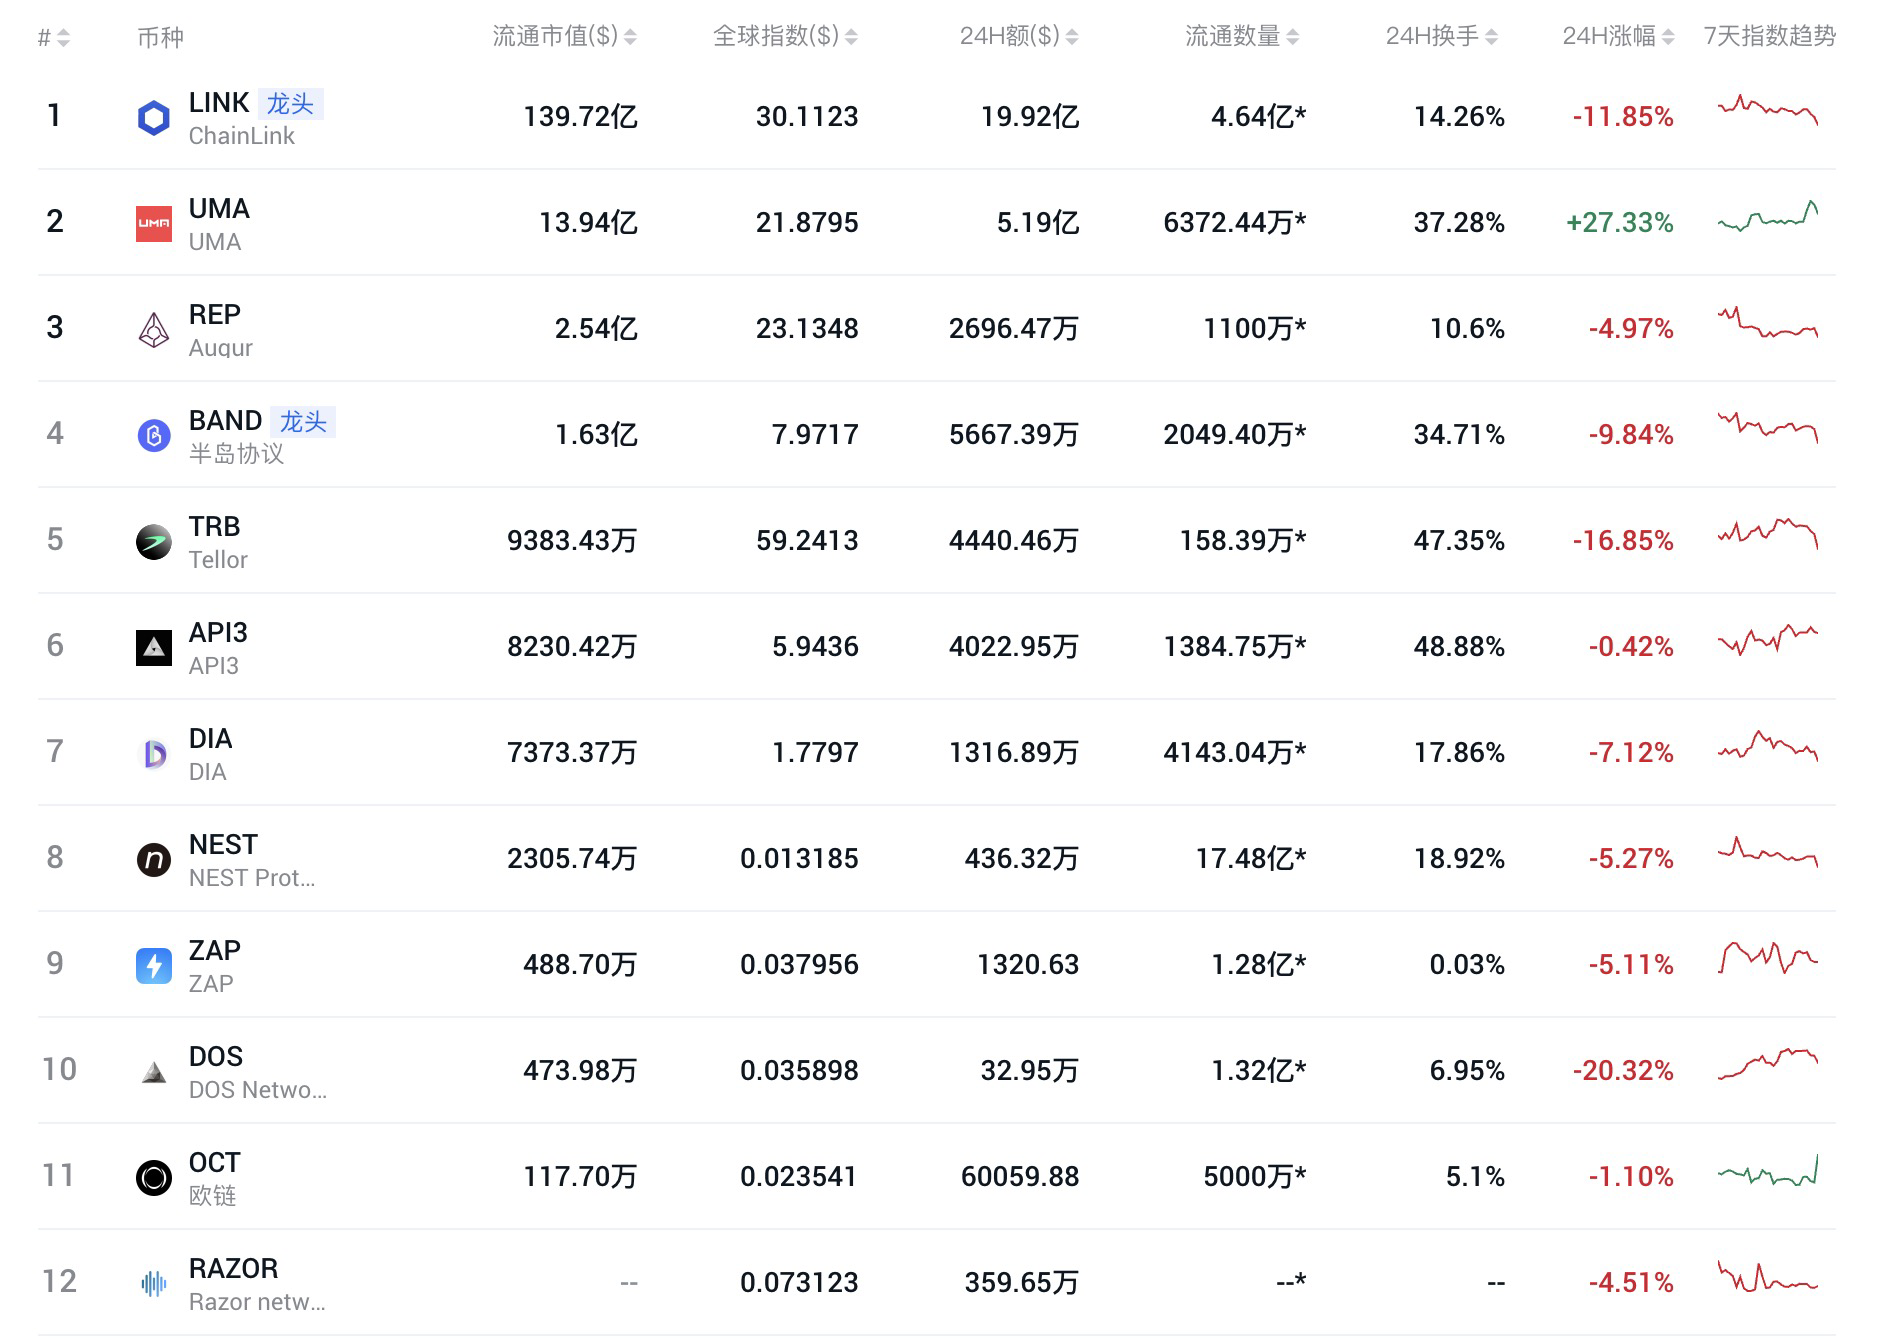The height and width of the screenshot is (1338, 1888).
Task: Open the DIA coin name link
Action: coord(210,739)
